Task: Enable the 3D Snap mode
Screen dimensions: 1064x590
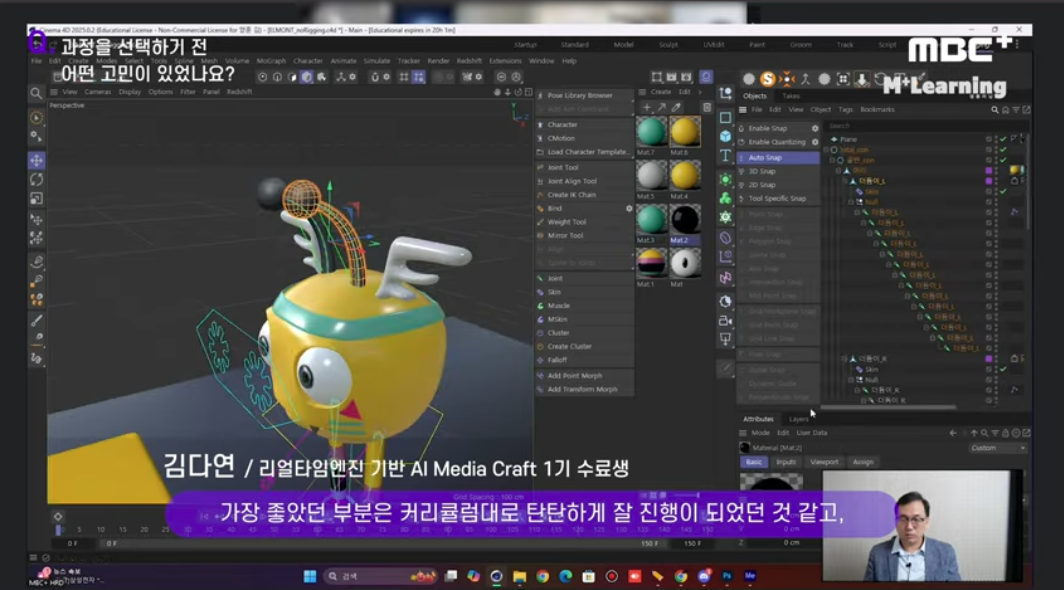Action: coord(761,171)
